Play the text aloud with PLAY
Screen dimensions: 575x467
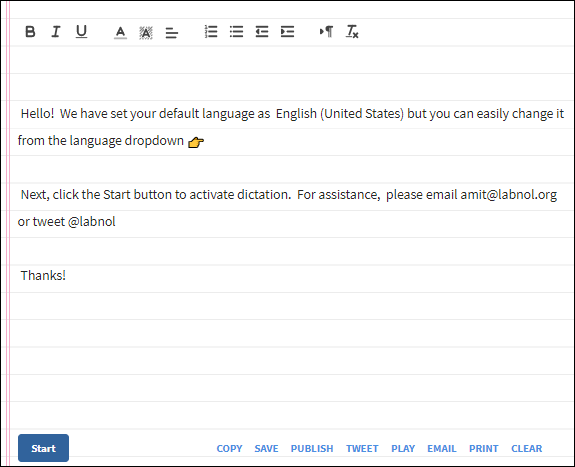point(403,449)
